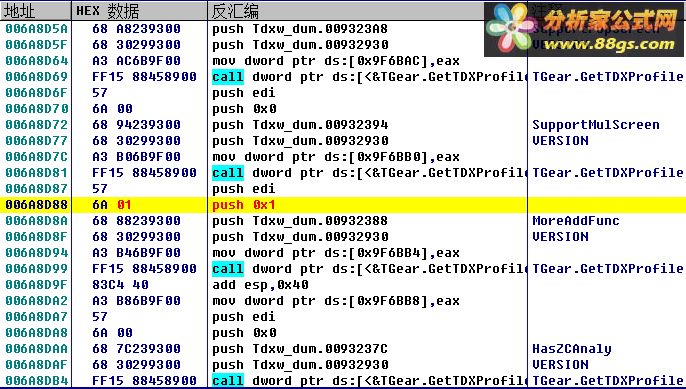Click push 0x0 instruction at 006A8D70
The image size is (686, 389).
pyautogui.click(x=244, y=109)
